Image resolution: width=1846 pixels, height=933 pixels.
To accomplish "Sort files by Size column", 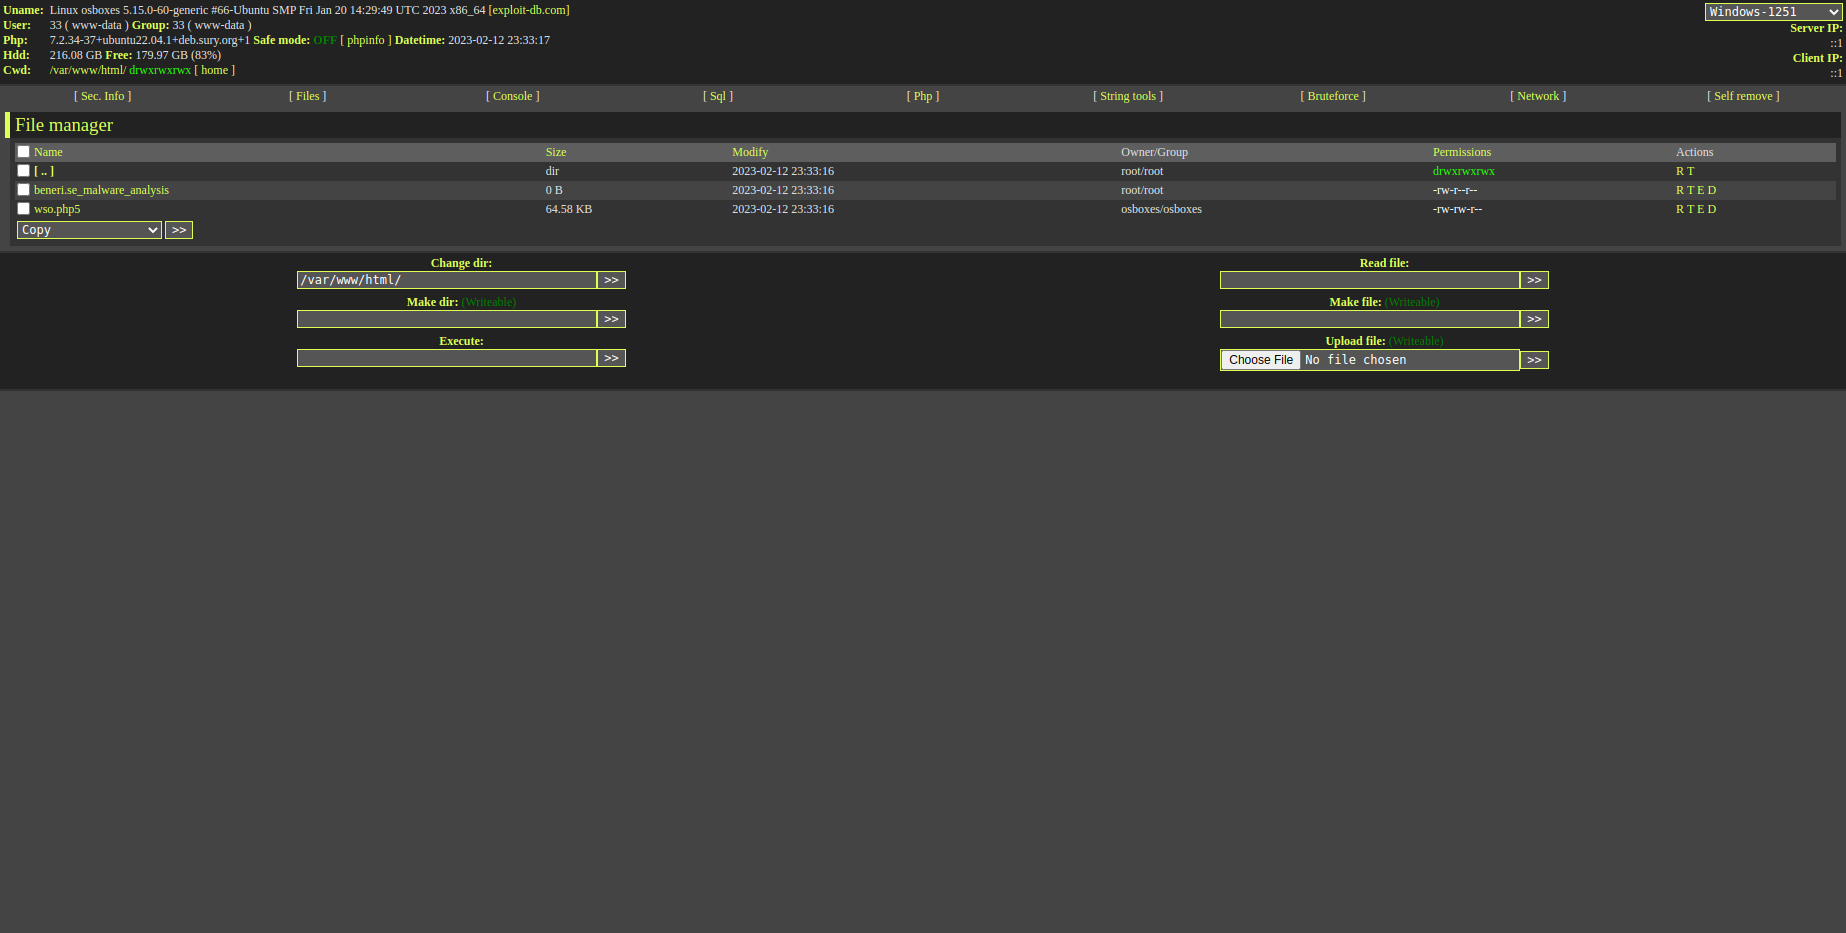I will click(556, 152).
